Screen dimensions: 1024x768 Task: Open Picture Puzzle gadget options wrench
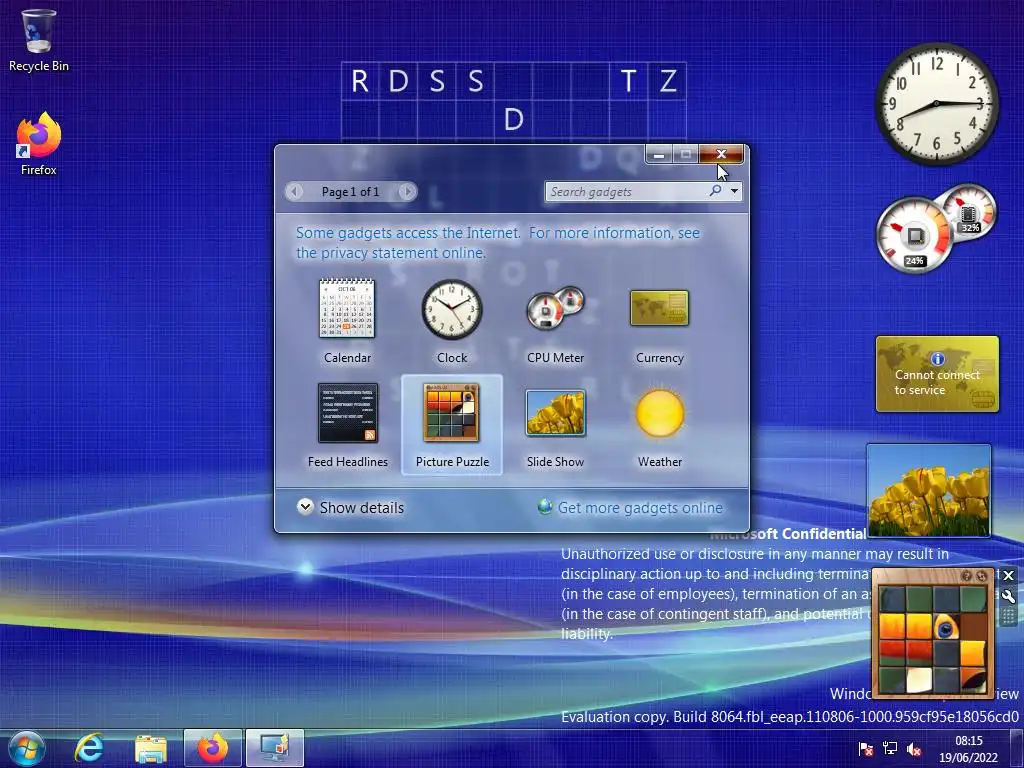tap(1008, 596)
